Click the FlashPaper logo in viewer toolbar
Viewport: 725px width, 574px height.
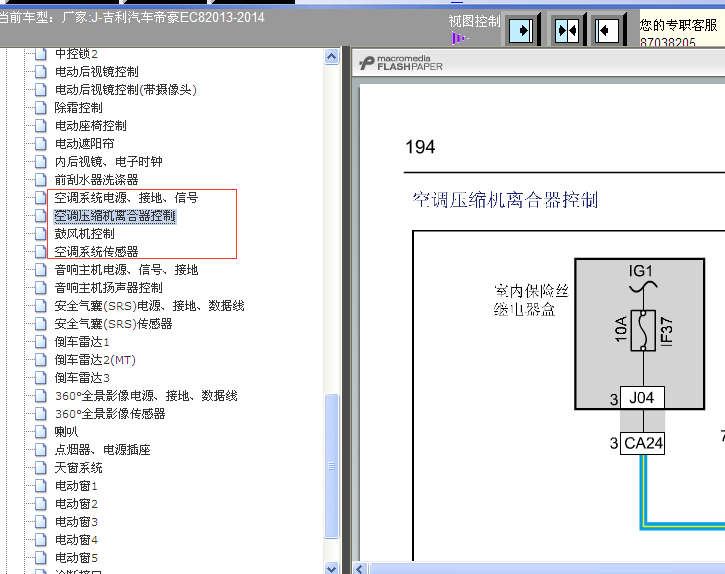(x=400, y=63)
